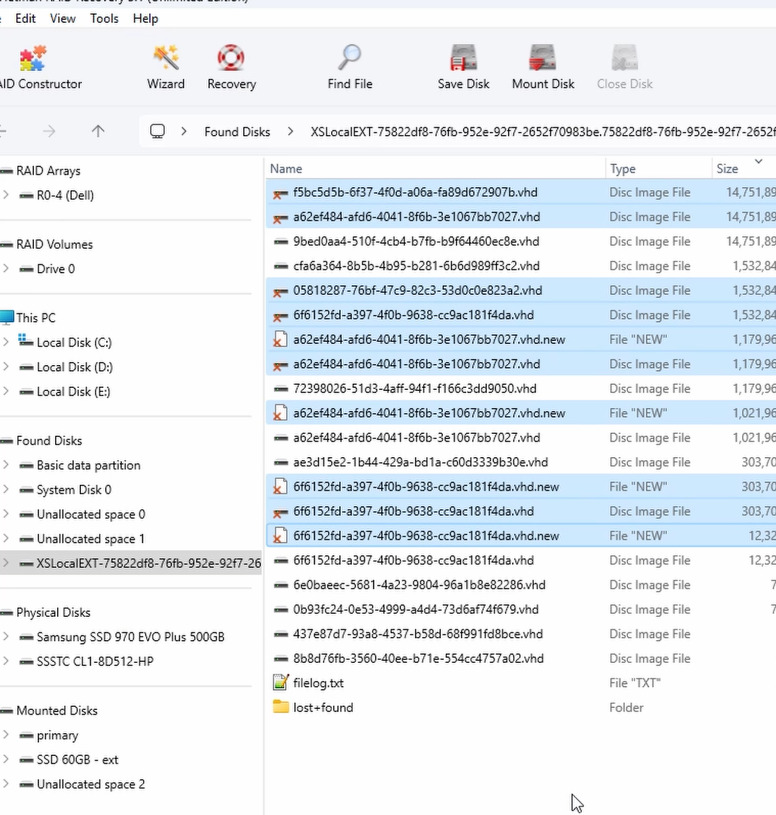Click disk icon of 8b8d76fb-3560 vhd file
The width and height of the screenshot is (776, 815).
pos(281,658)
